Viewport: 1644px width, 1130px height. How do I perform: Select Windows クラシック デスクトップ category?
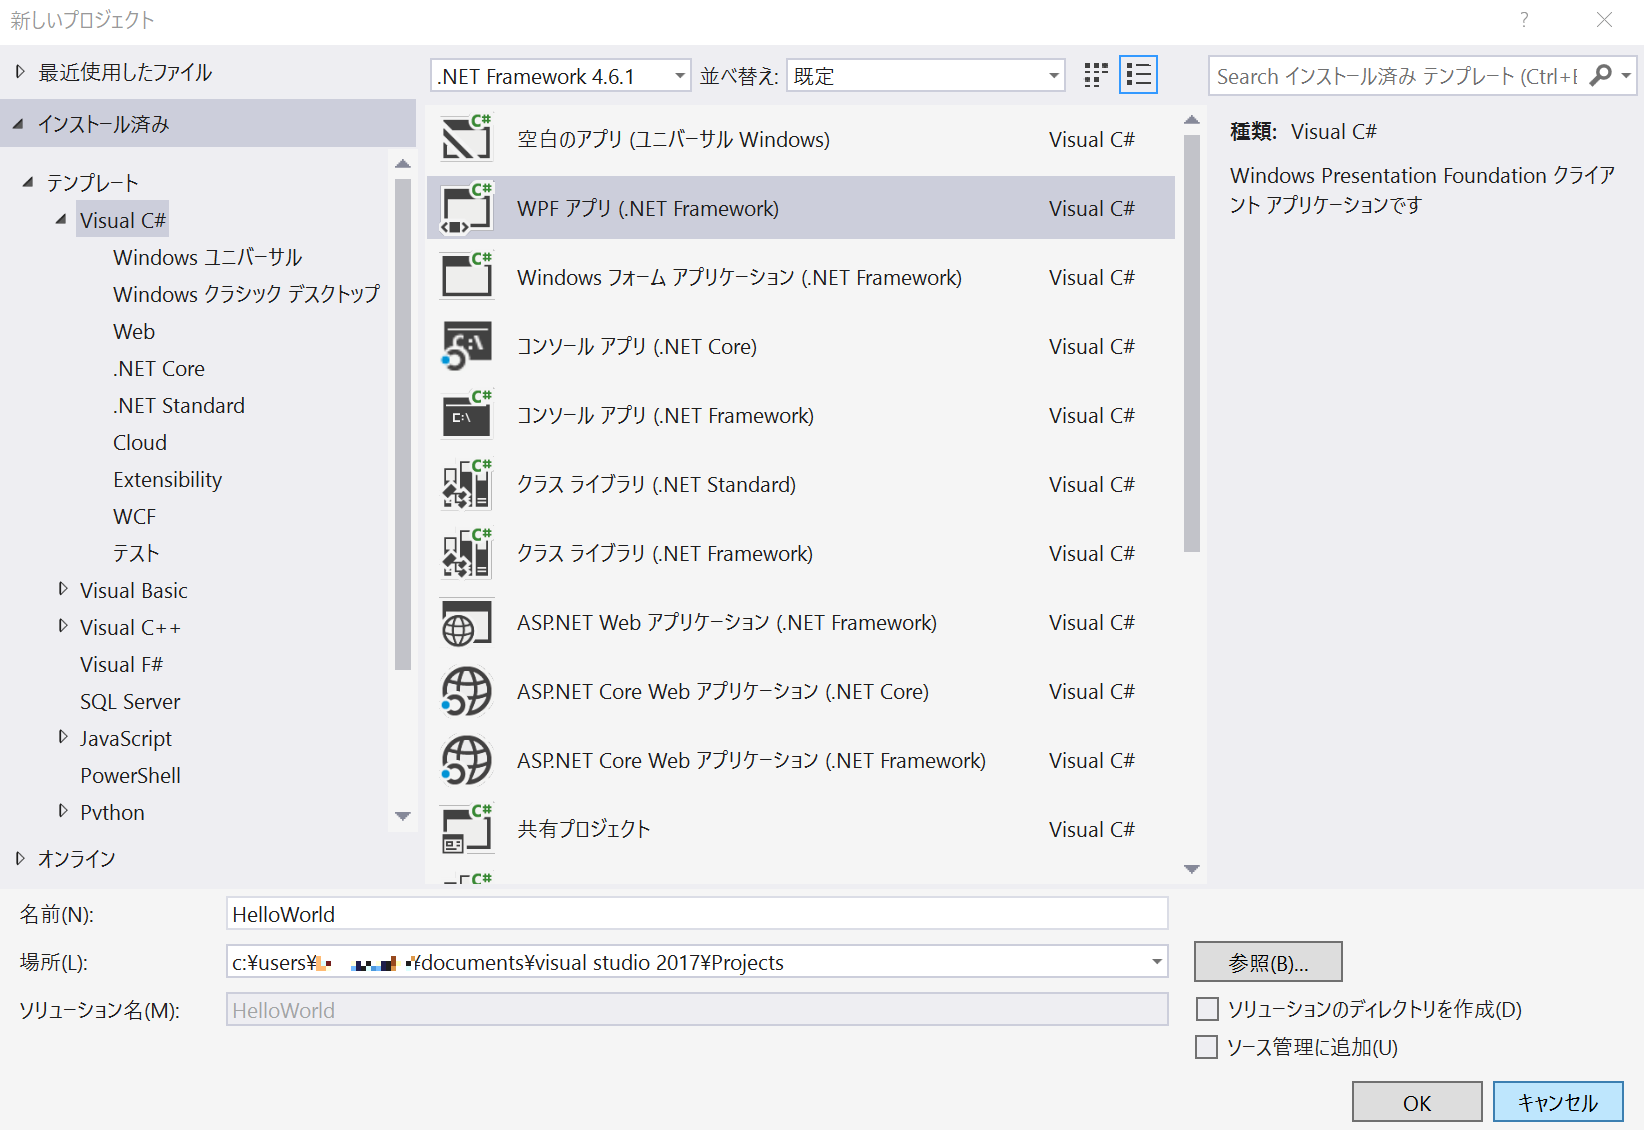tap(246, 294)
